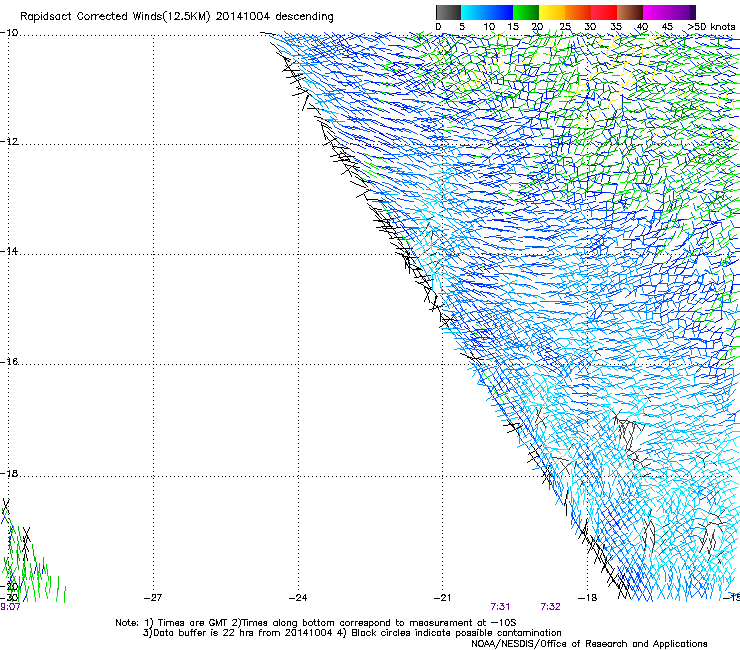Click the legend tick label '25'

pyautogui.click(x=565, y=27)
